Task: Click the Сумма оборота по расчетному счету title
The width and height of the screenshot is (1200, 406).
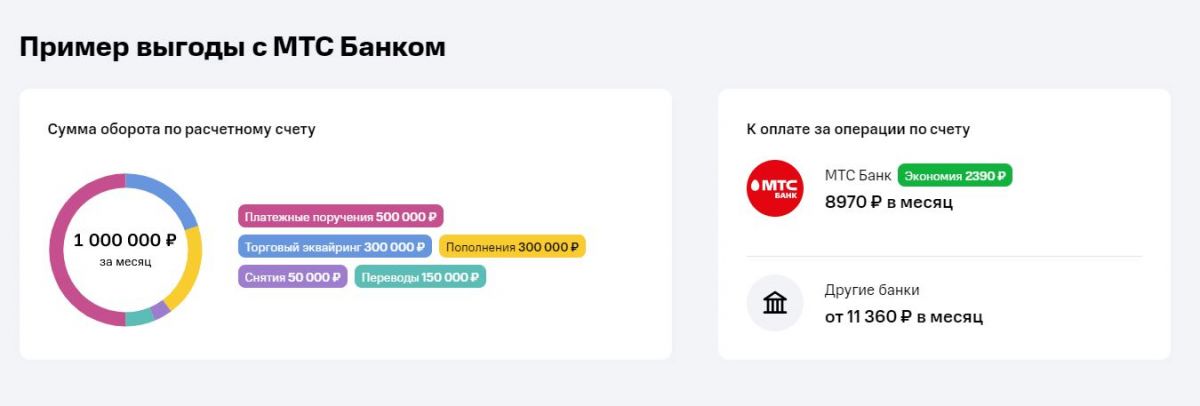Action: [x=182, y=129]
